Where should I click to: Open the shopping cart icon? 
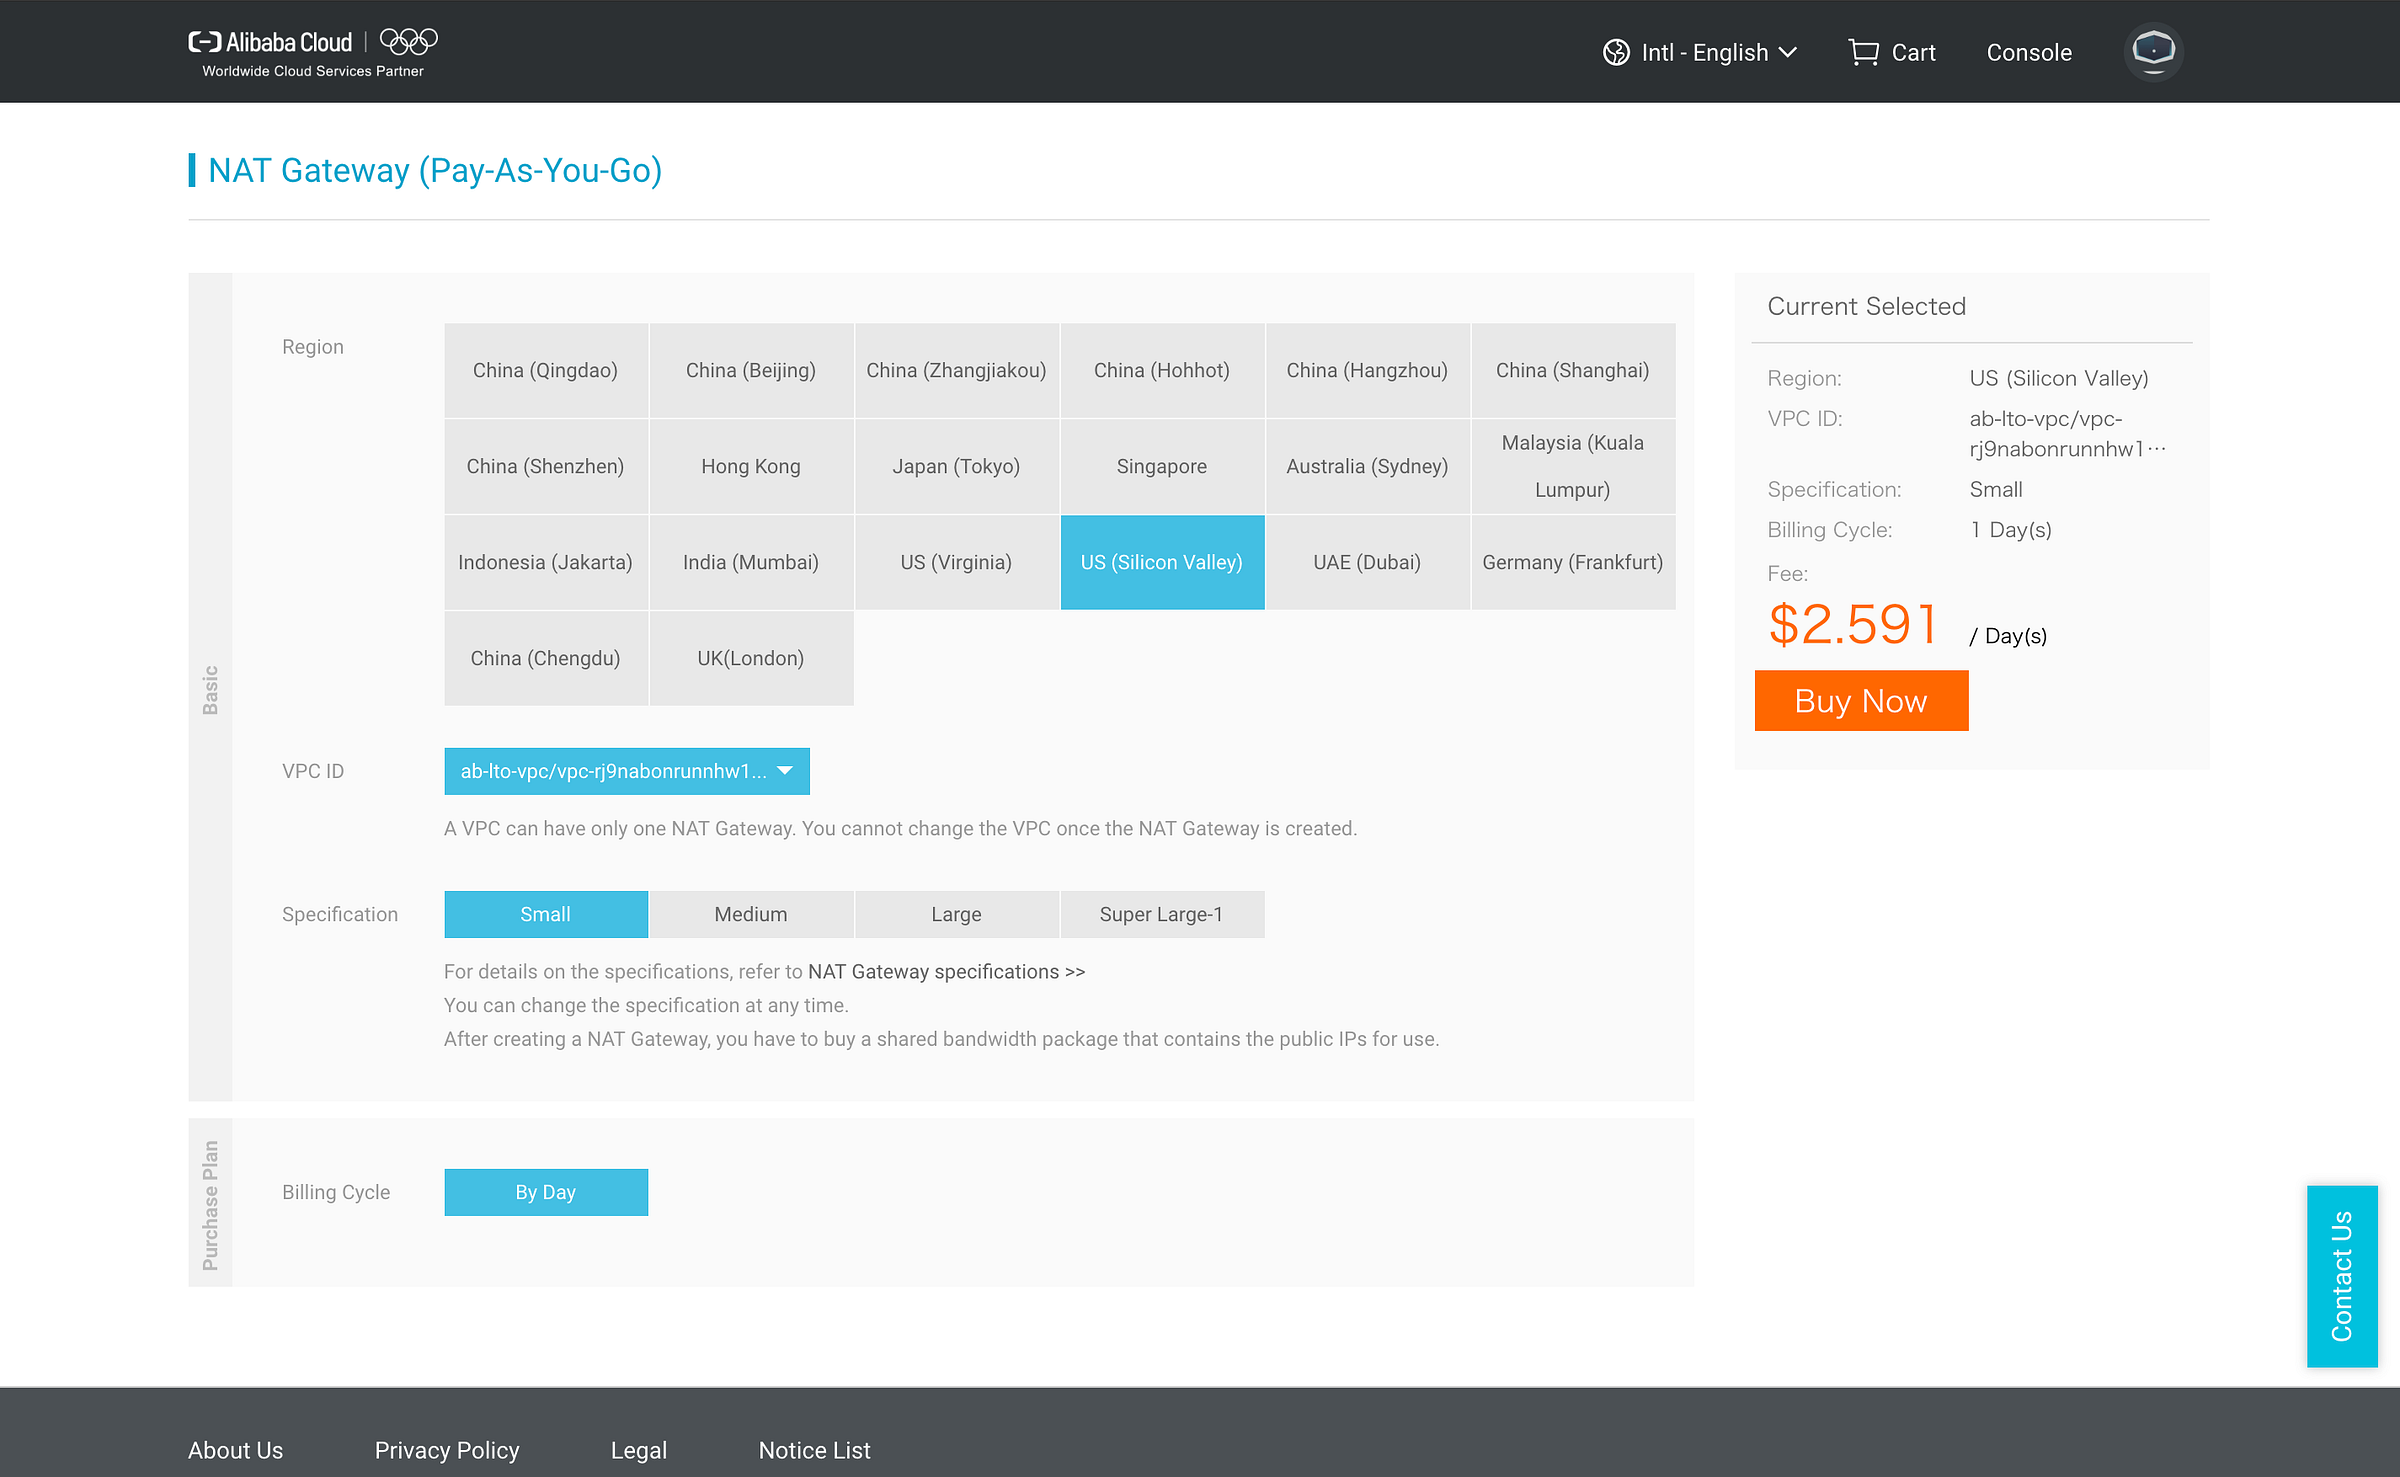coord(1863,52)
